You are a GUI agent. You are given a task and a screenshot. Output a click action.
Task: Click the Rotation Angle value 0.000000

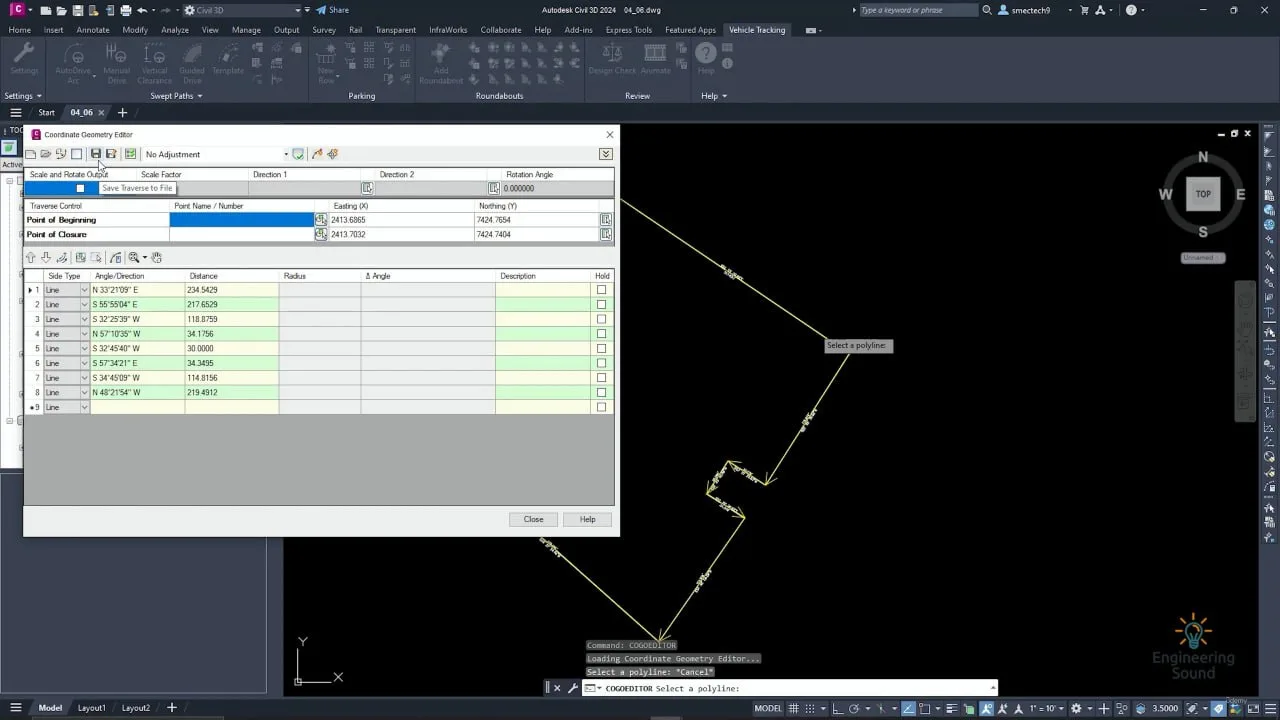point(557,188)
